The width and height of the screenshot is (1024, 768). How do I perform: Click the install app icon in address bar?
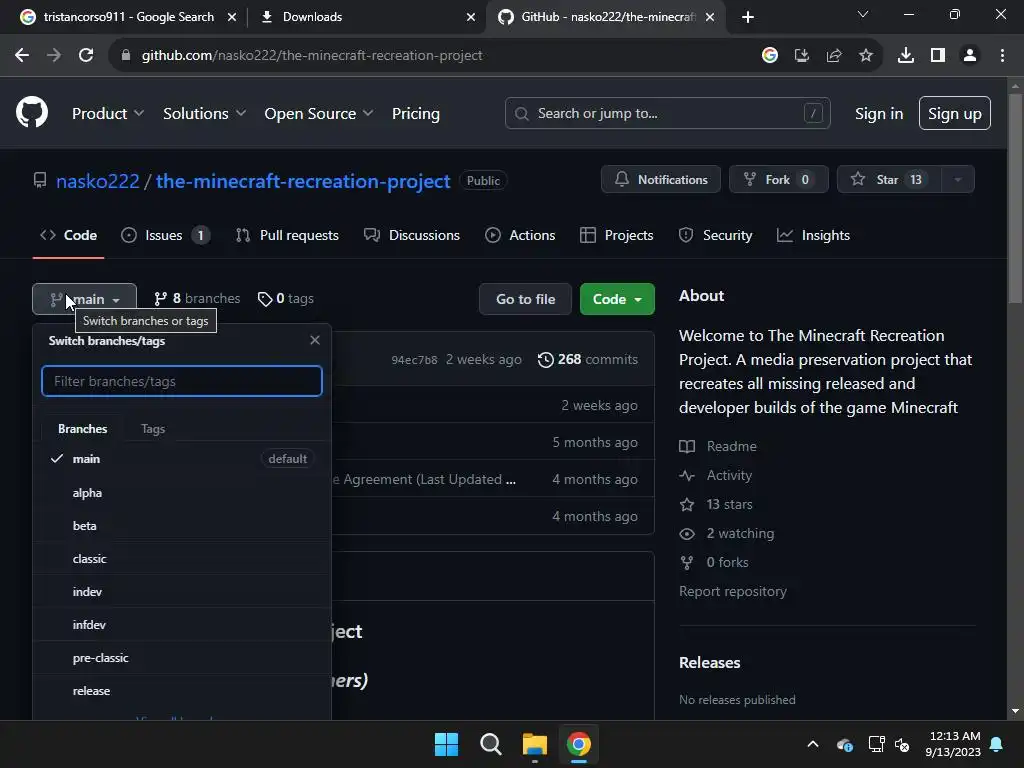[x=802, y=56]
